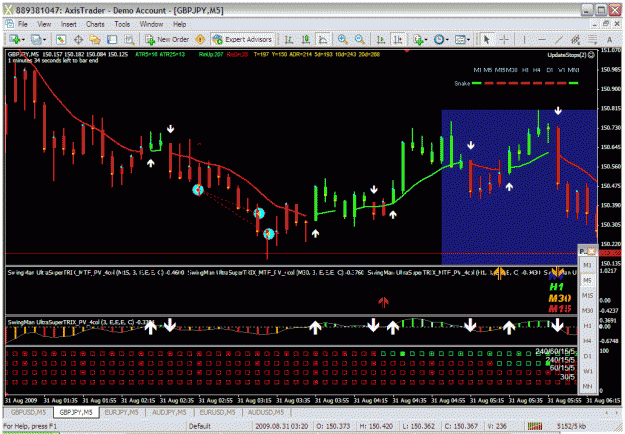Viewport: 625px width, 434px height.
Task: Zoom out of the chart
Action: tap(360, 39)
